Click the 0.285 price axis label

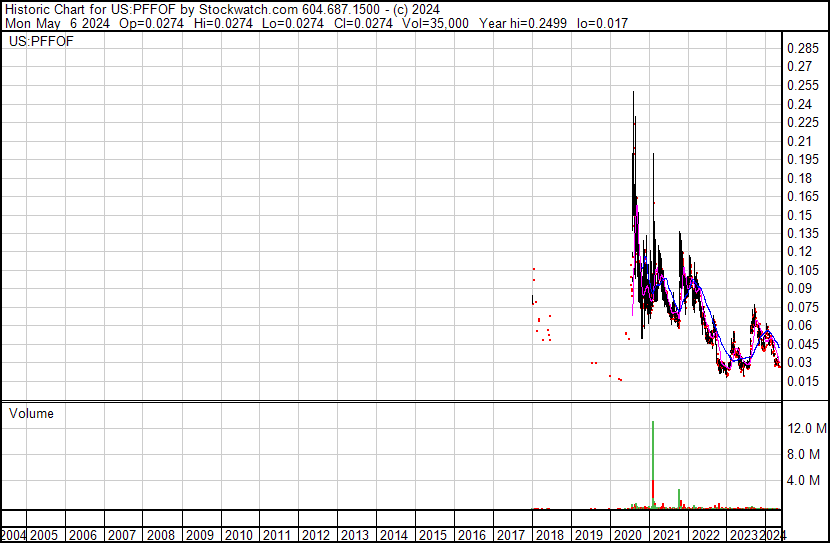pyautogui.click(x=802, y=49)
